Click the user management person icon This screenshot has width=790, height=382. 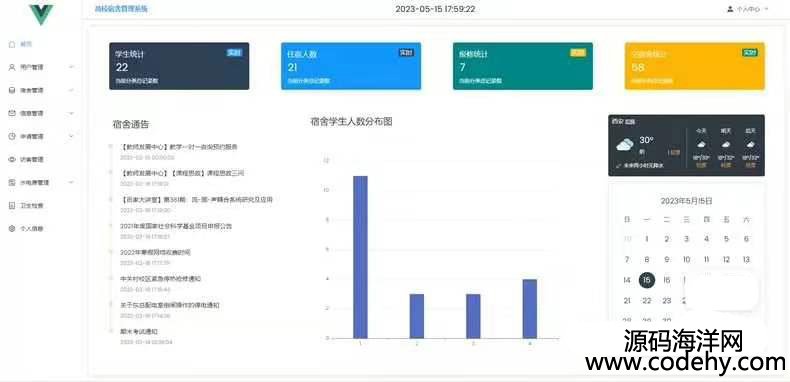(x=12, y=67)
